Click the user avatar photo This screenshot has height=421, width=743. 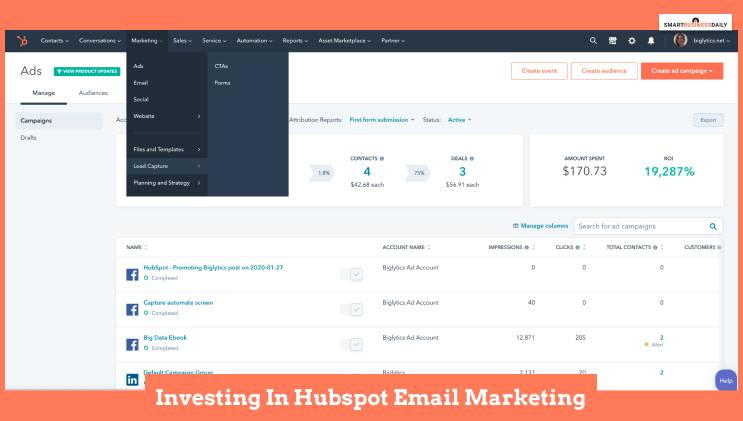680,40
